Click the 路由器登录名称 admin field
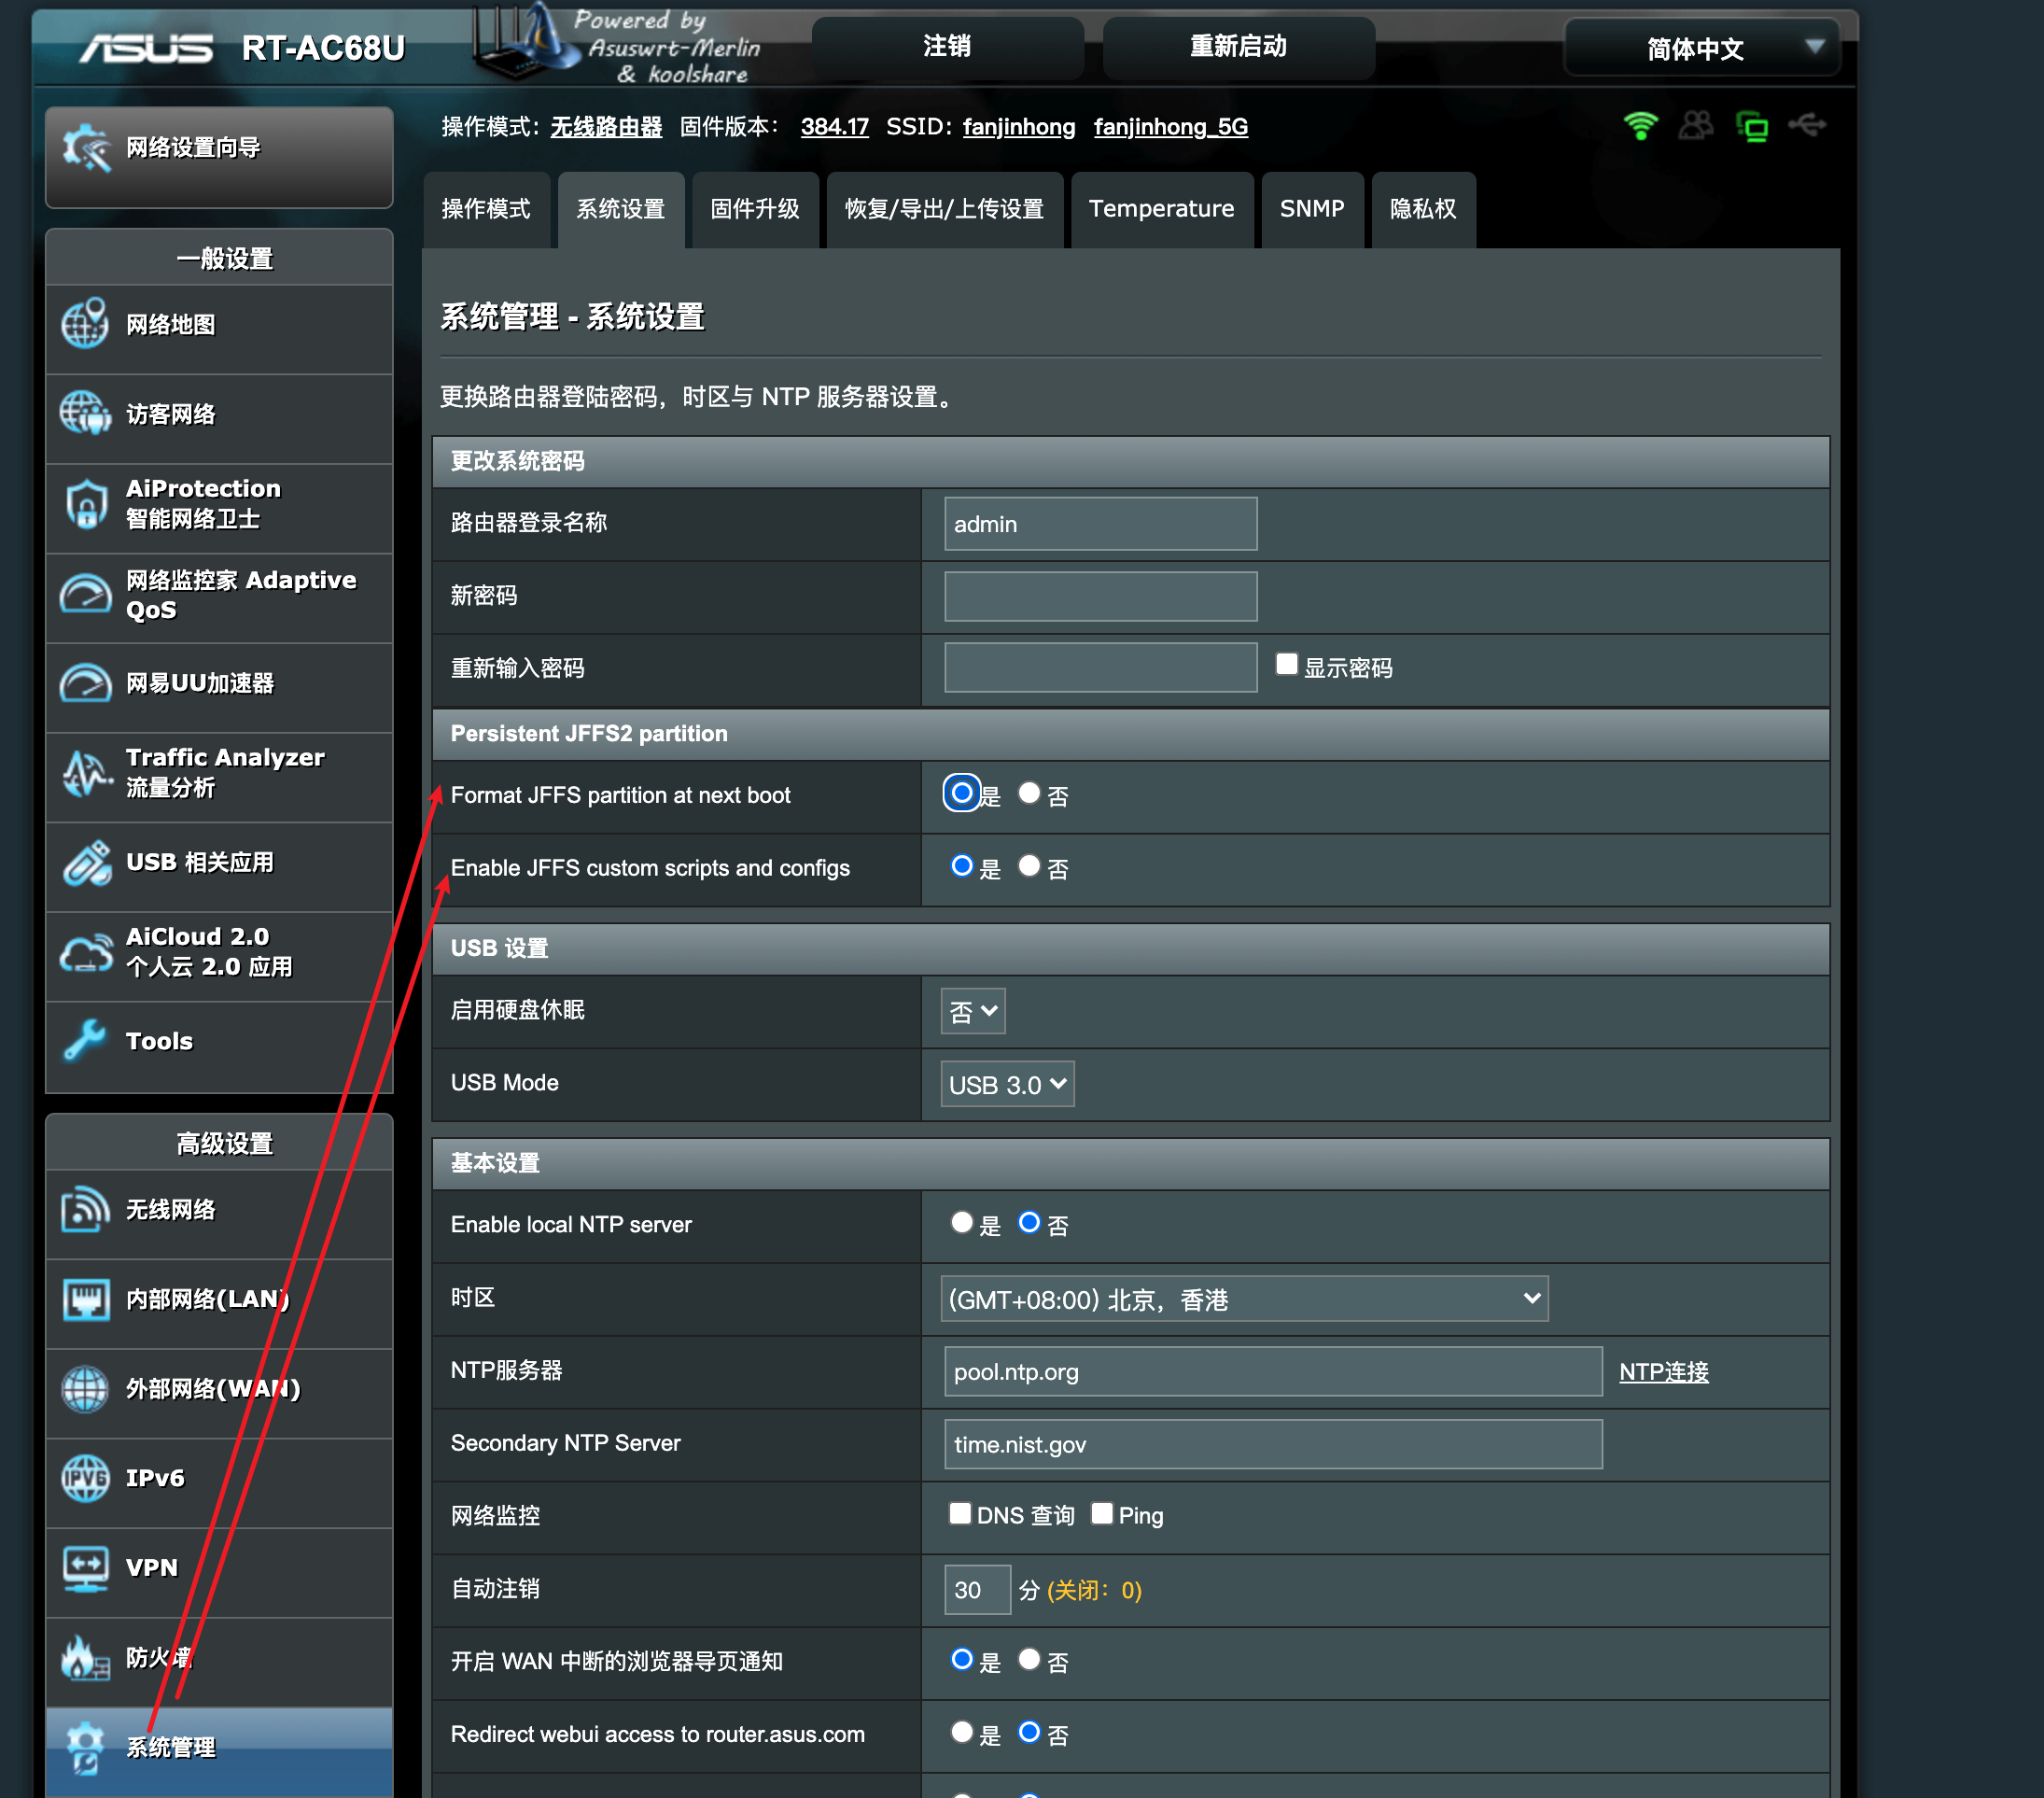This screenshot has height=1798, width=2044. coord(1100,524)
